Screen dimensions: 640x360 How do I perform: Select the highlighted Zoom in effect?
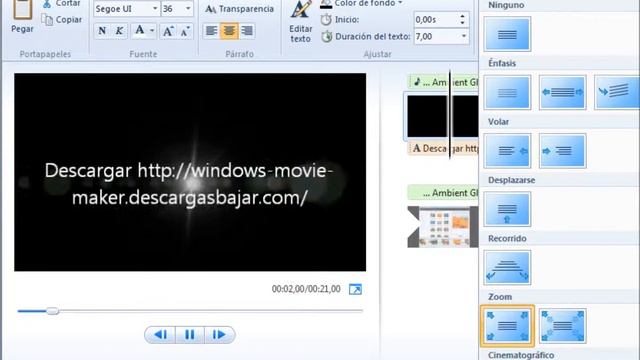[507, 326]
